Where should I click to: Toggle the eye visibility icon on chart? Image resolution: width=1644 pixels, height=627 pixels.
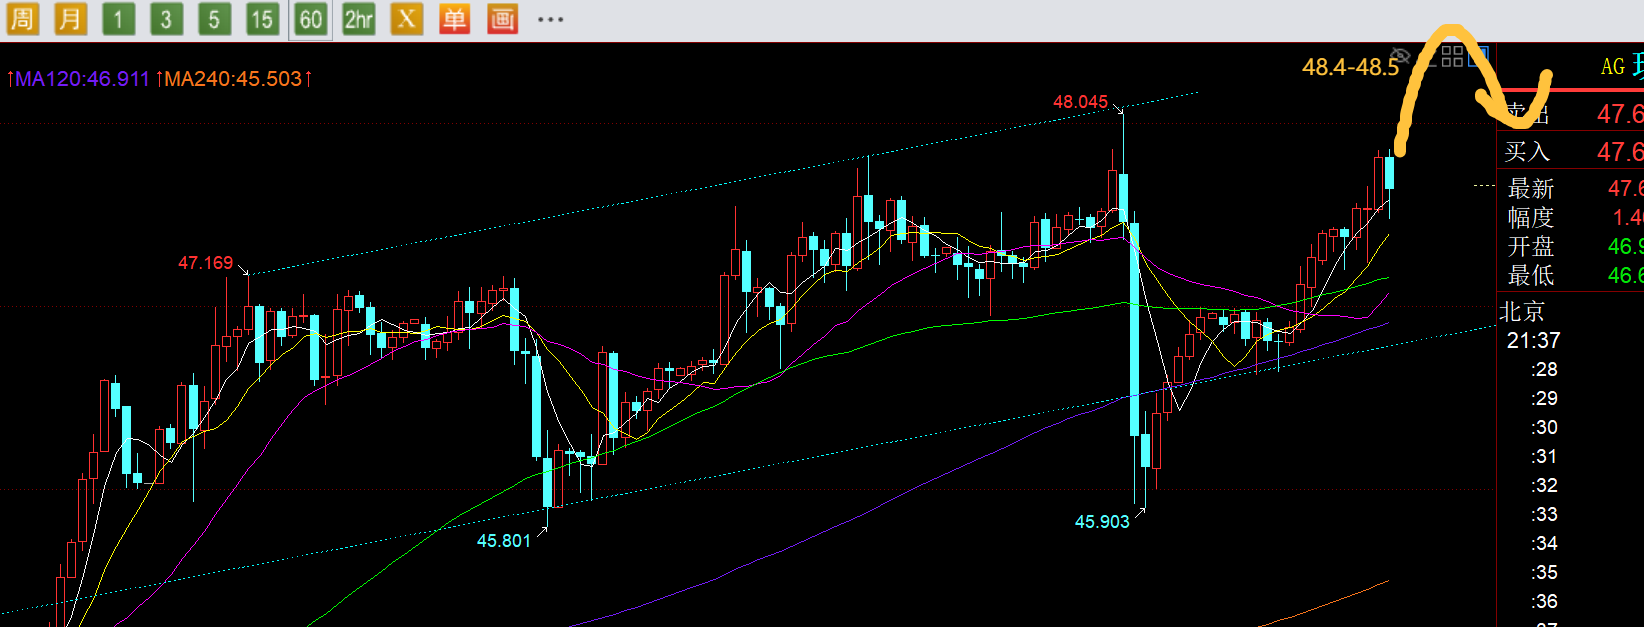(x=1400, y=56)
